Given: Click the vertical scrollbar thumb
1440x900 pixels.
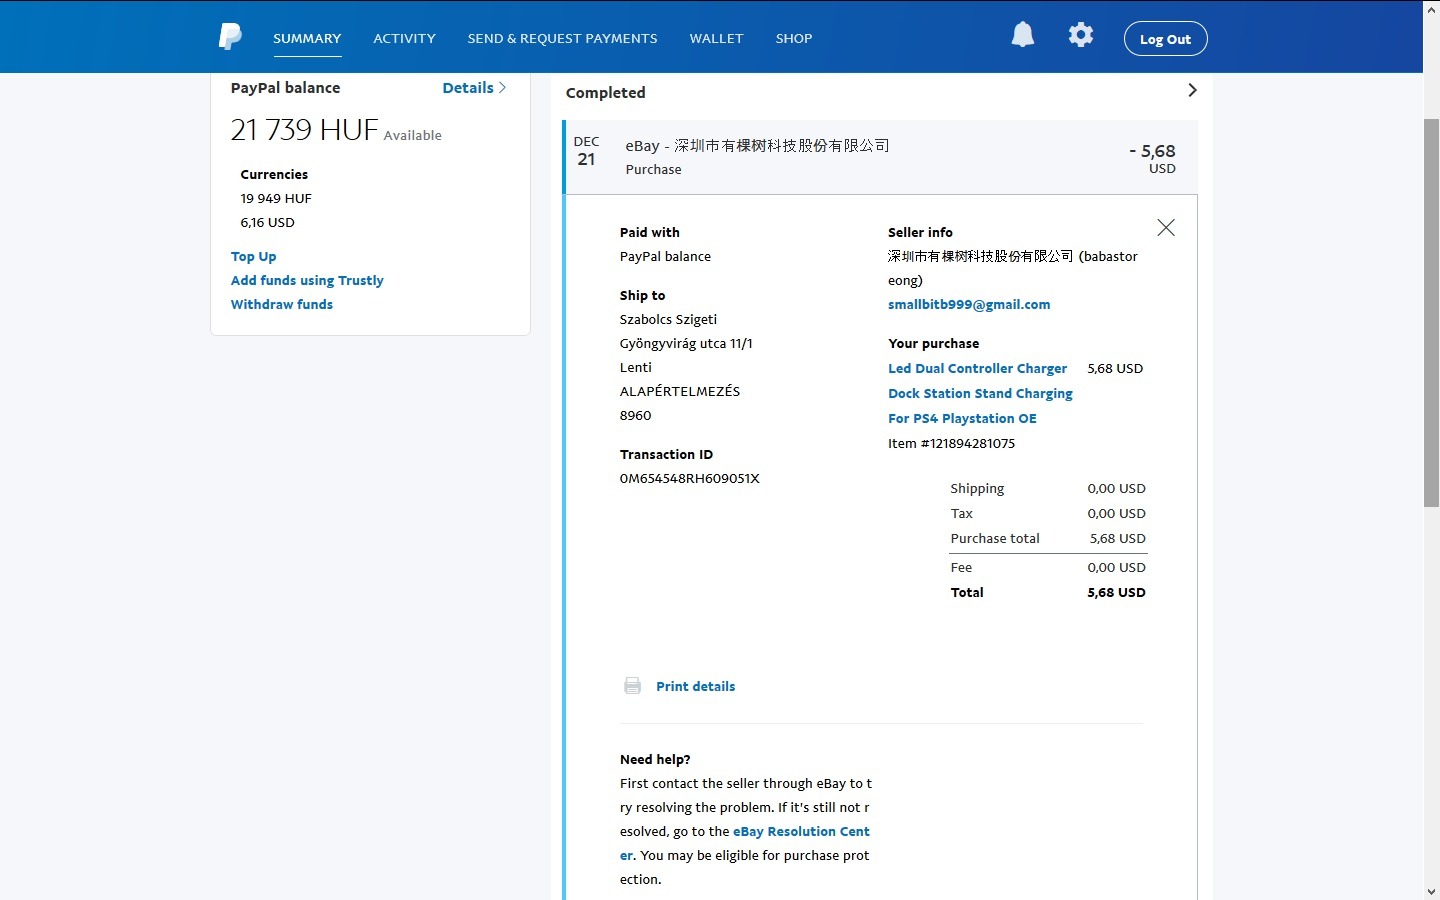Looking at the screenshot, I should 1431,313.
